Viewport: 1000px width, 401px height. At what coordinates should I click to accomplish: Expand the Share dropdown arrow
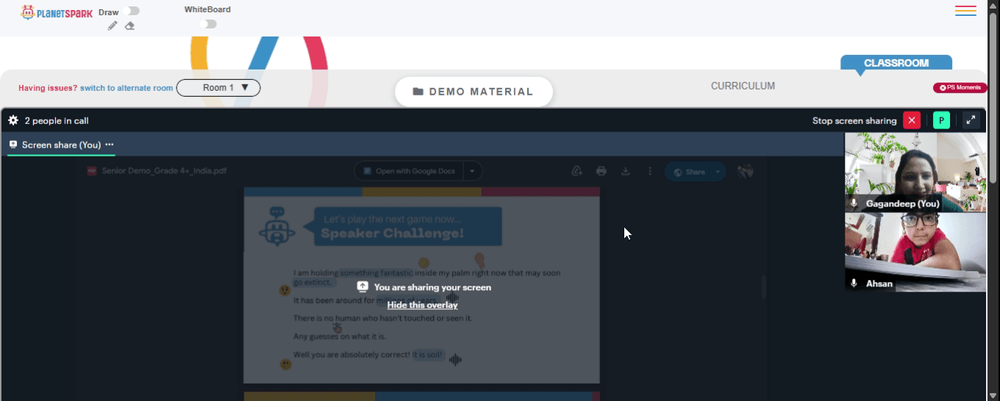click(x=718, y=171)
